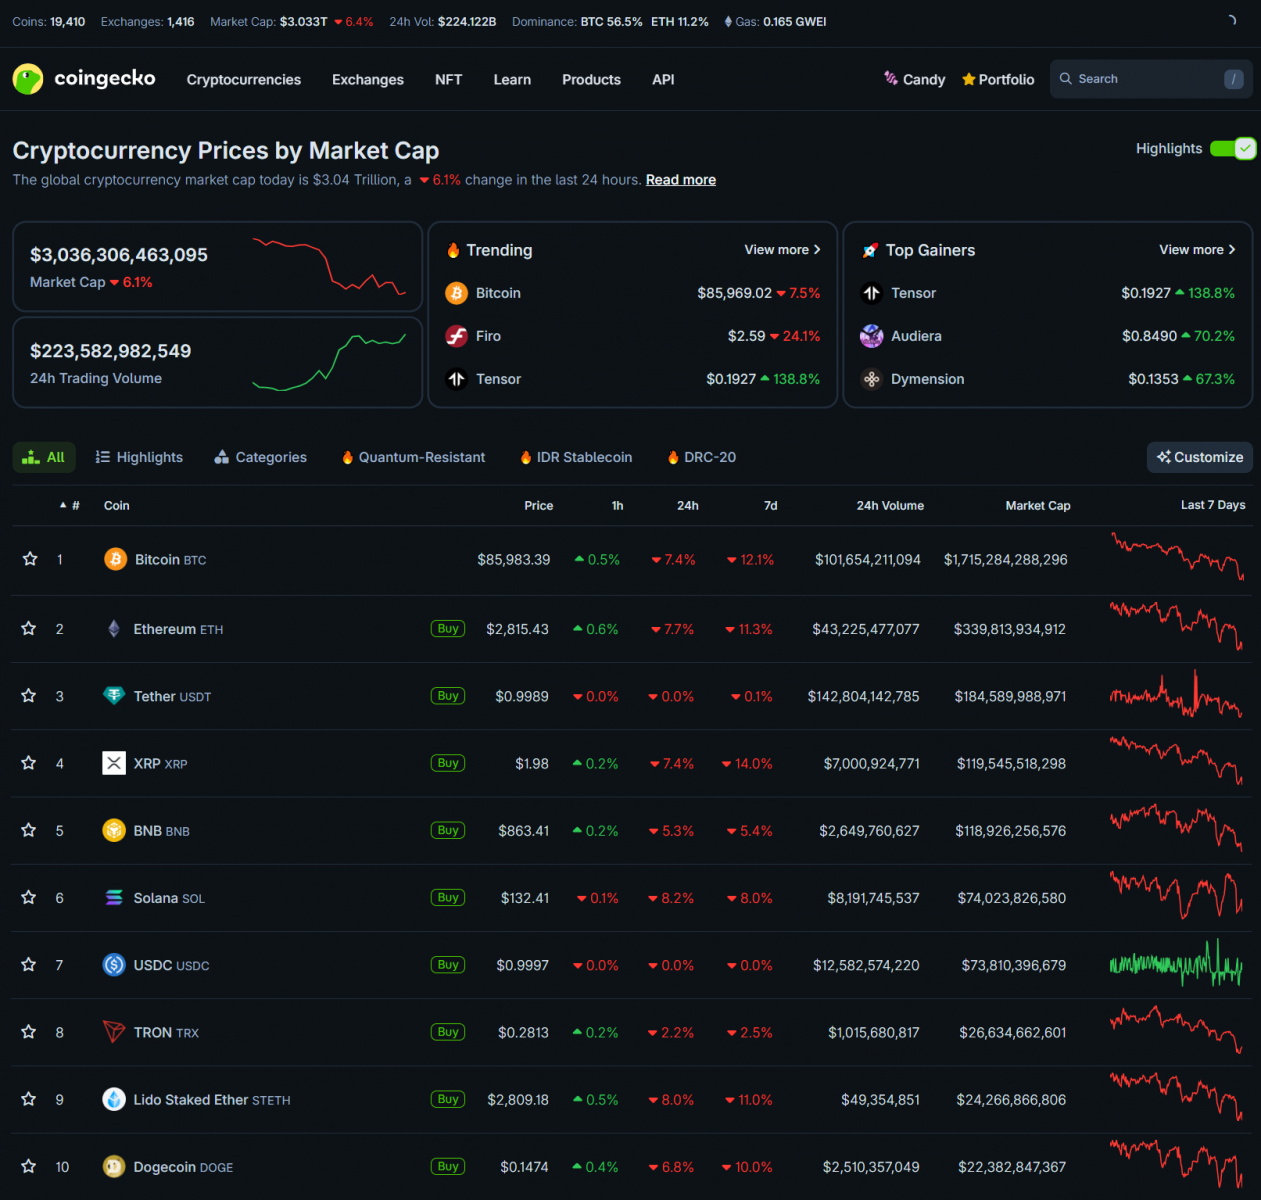
Task: Expand Trending with View more
Action: tap(782, 250)
